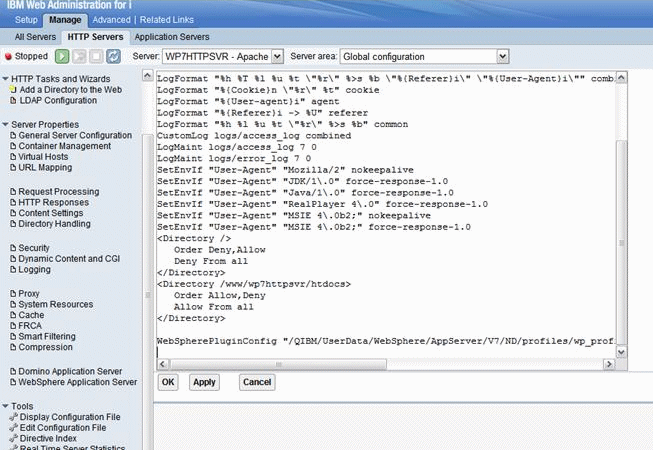Collapse Server Properties section
Screen dimensions: 653x450
tap(5, 124)
